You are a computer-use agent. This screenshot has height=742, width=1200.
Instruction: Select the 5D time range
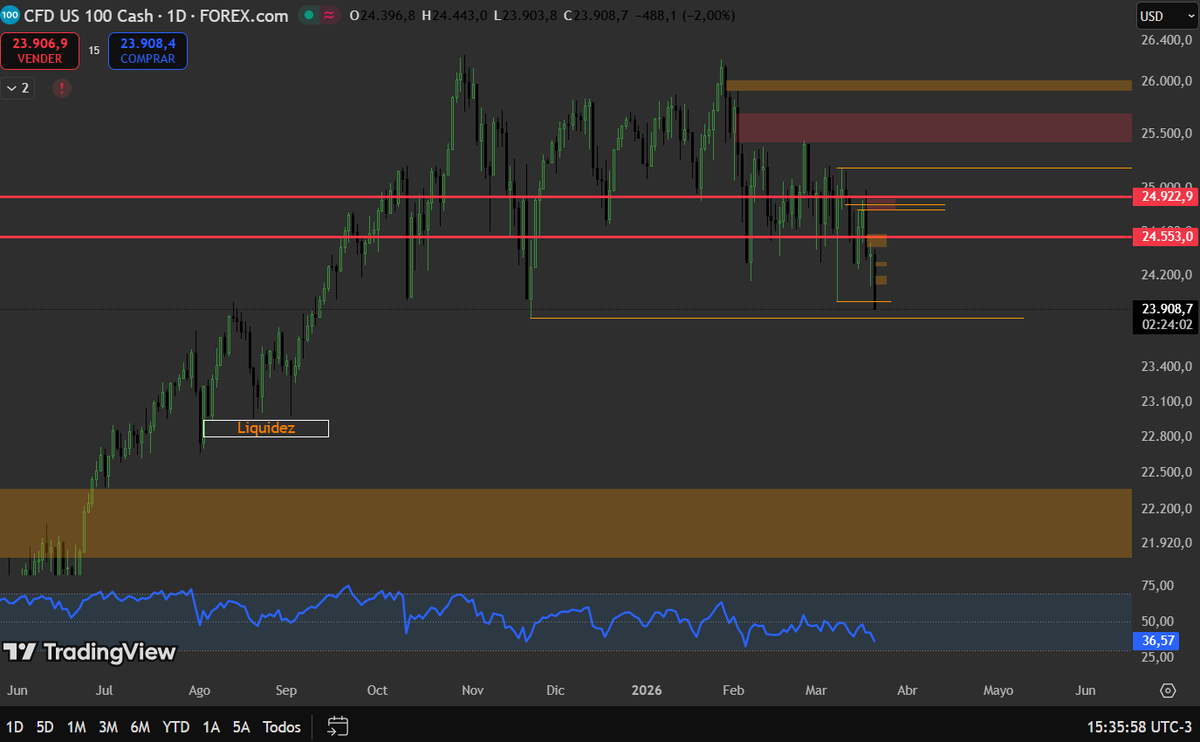click(45, 727)
